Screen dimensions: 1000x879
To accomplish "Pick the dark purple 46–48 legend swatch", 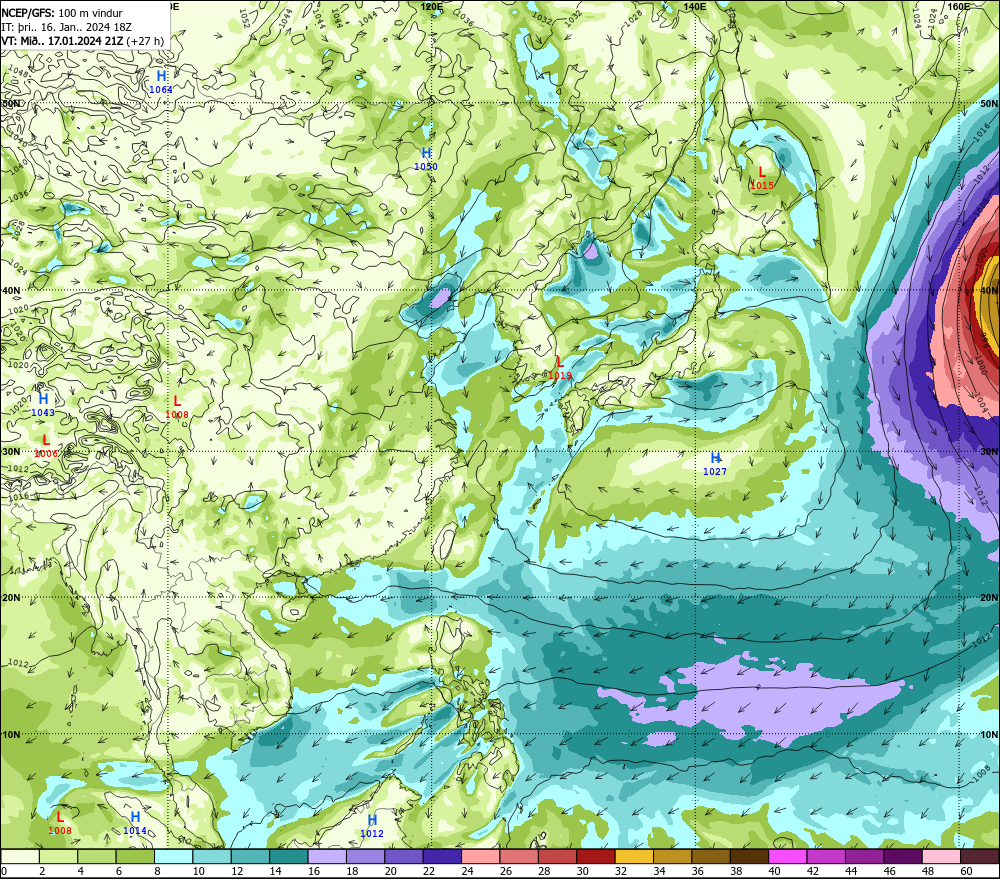I will (x=902, y=856).
